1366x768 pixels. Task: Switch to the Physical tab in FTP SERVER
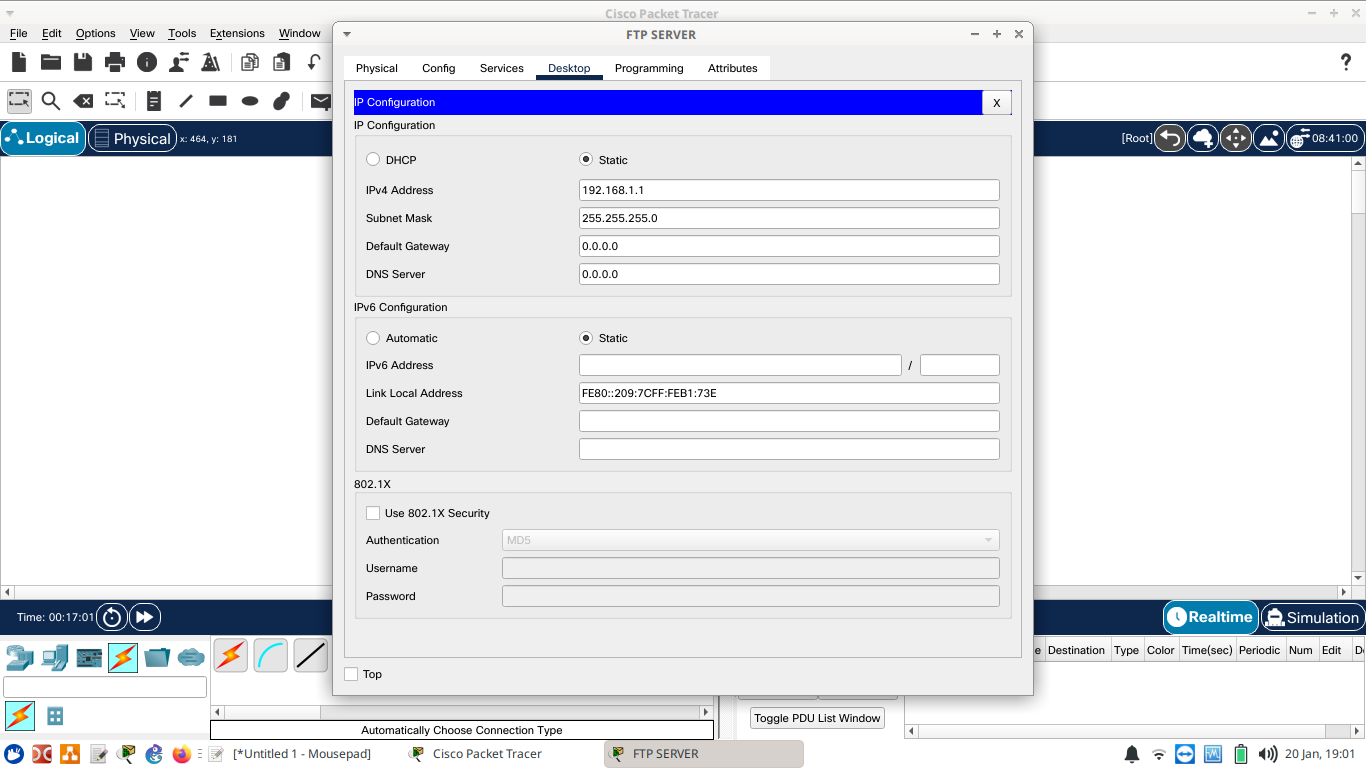click(x=377, y=68)
